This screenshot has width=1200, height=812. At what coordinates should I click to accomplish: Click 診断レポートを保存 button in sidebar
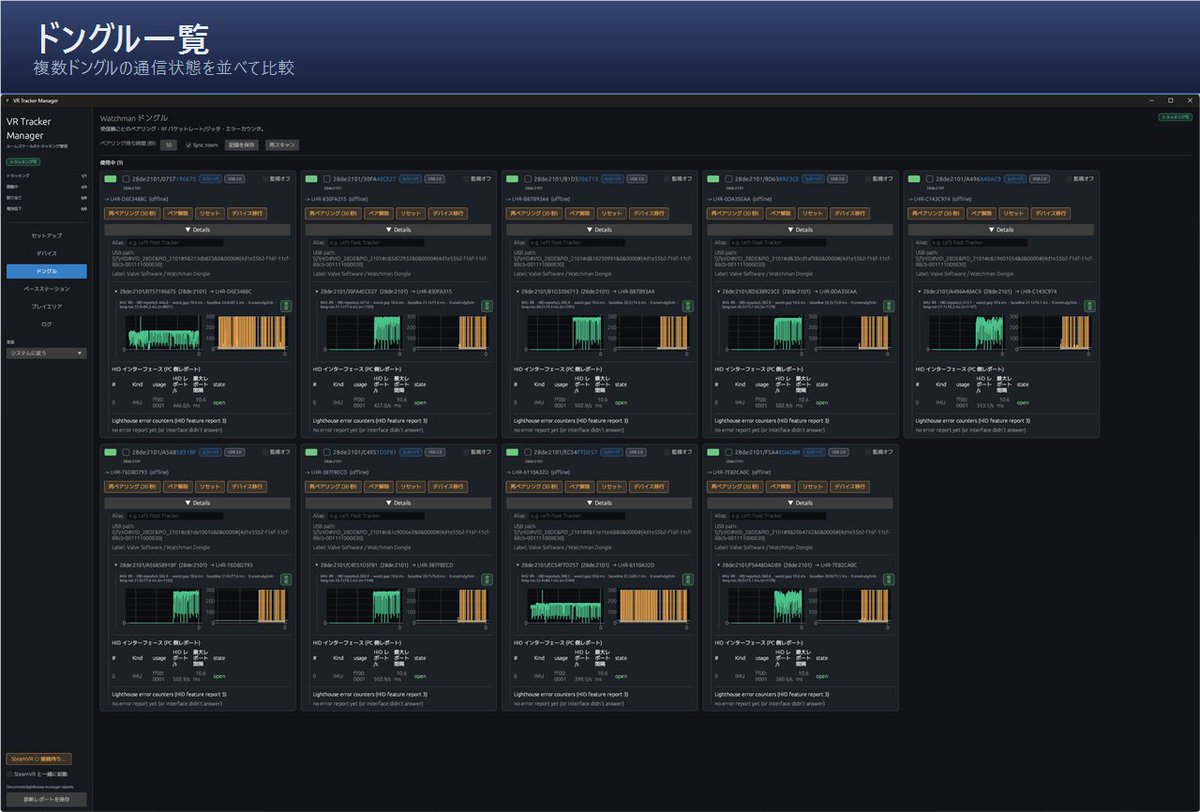coord(46,799)
